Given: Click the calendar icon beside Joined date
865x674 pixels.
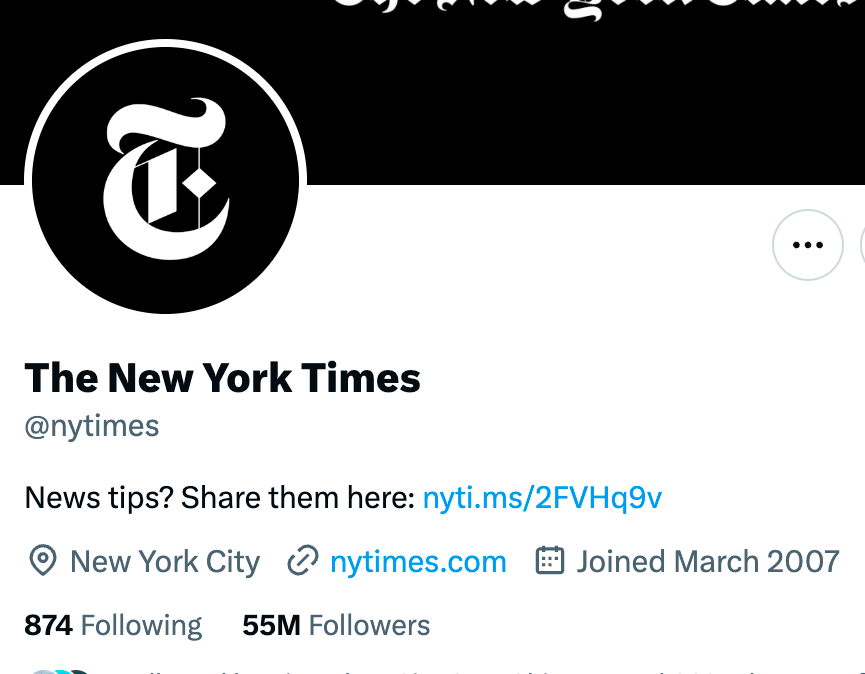Looking at the screenshot, I should pyautogui.click(x=549, y=560).
